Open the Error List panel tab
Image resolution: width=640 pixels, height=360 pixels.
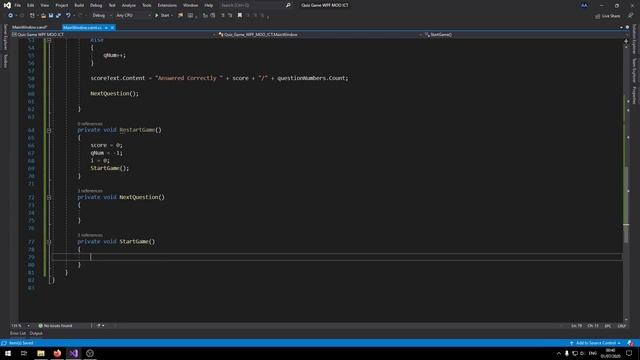coord(18,333)
